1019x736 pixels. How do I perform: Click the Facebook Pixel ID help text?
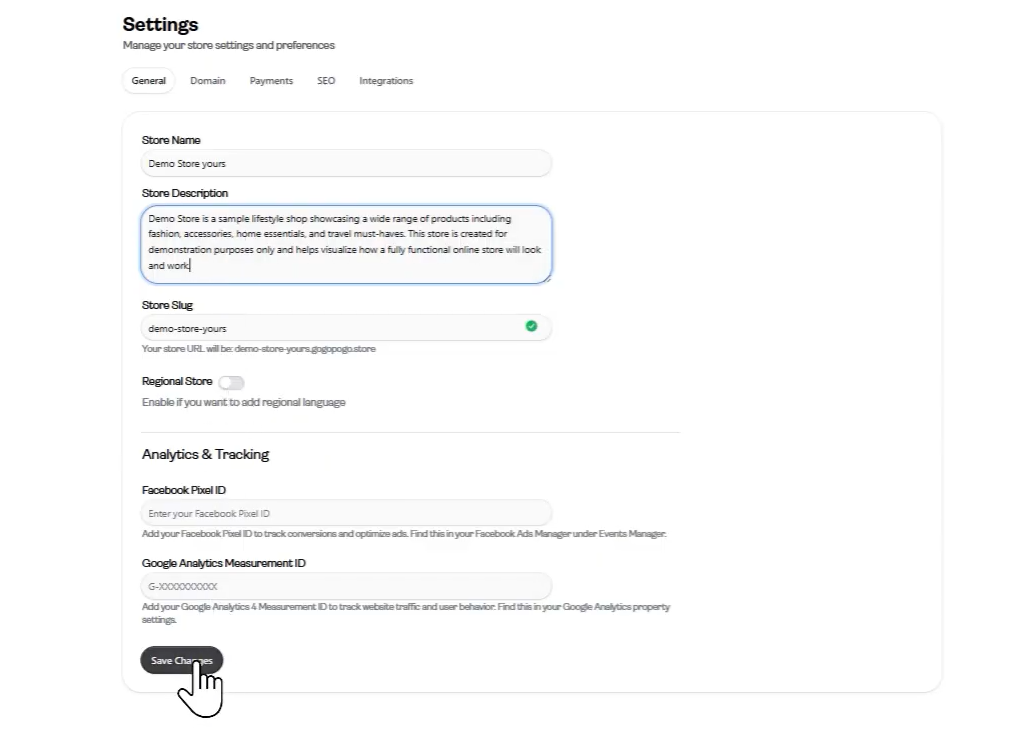(404, 534)
